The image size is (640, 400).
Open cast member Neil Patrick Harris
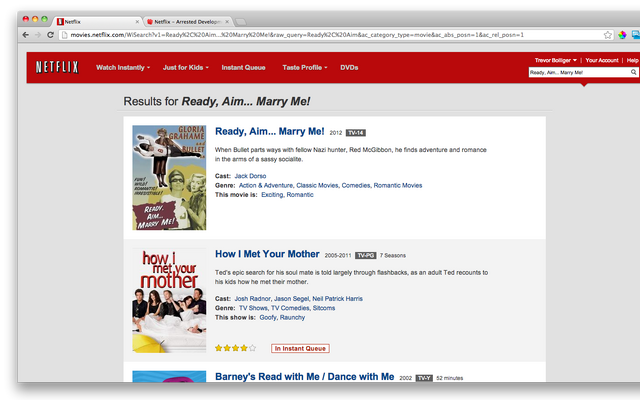coord(338,299)
